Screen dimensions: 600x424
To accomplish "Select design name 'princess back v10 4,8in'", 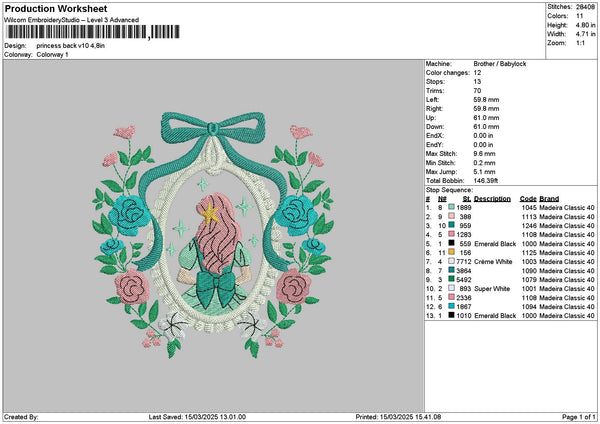I will tap(71, 46).
